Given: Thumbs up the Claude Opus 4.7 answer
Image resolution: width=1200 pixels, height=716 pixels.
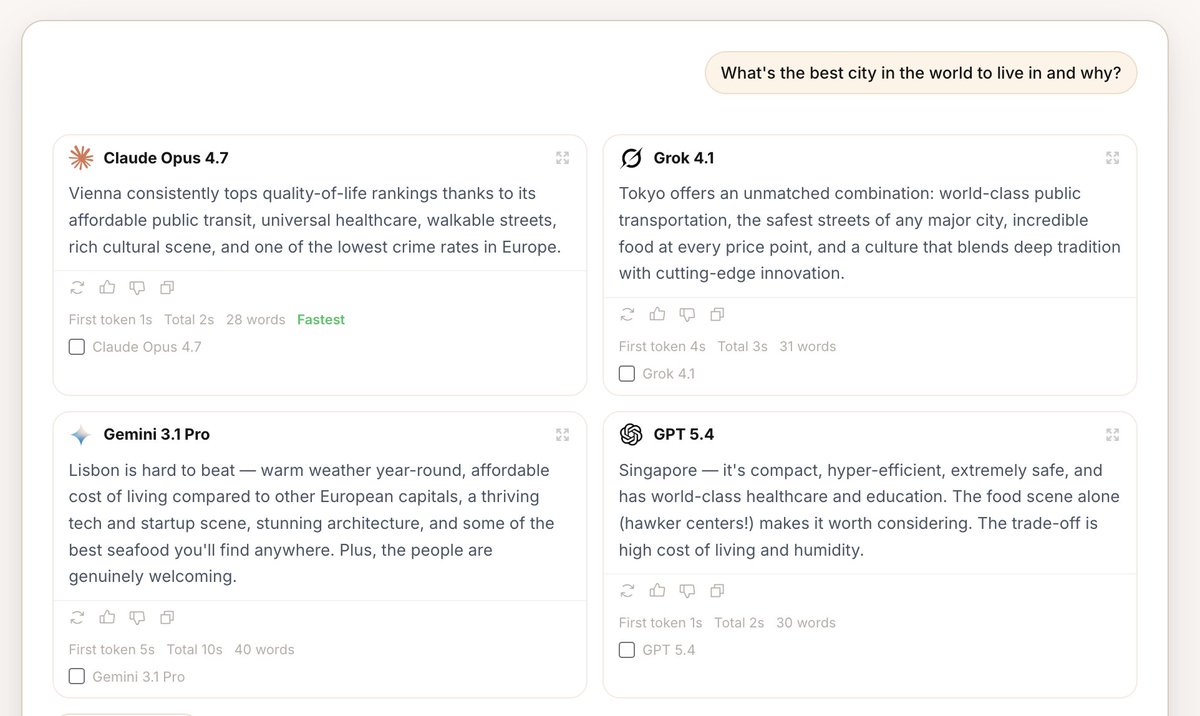Looking at the screenshot, I should click(x=107, y=288).
